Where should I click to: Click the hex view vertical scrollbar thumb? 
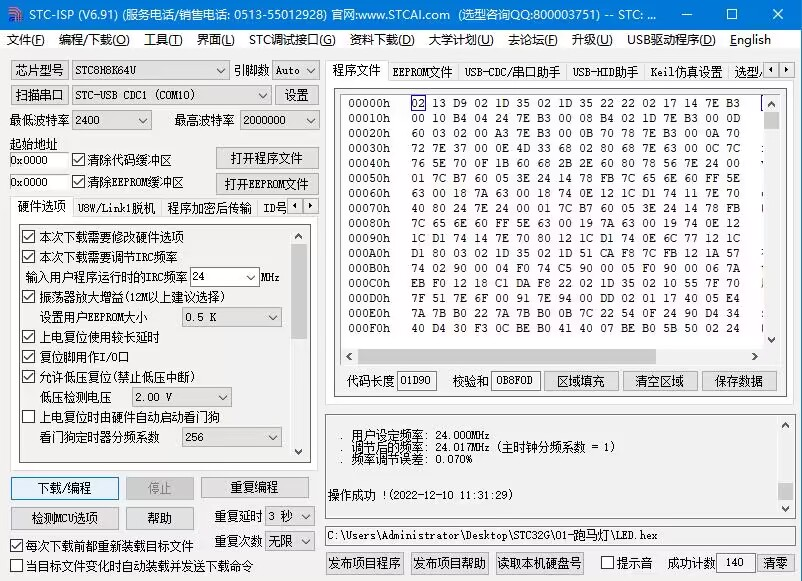771,120
